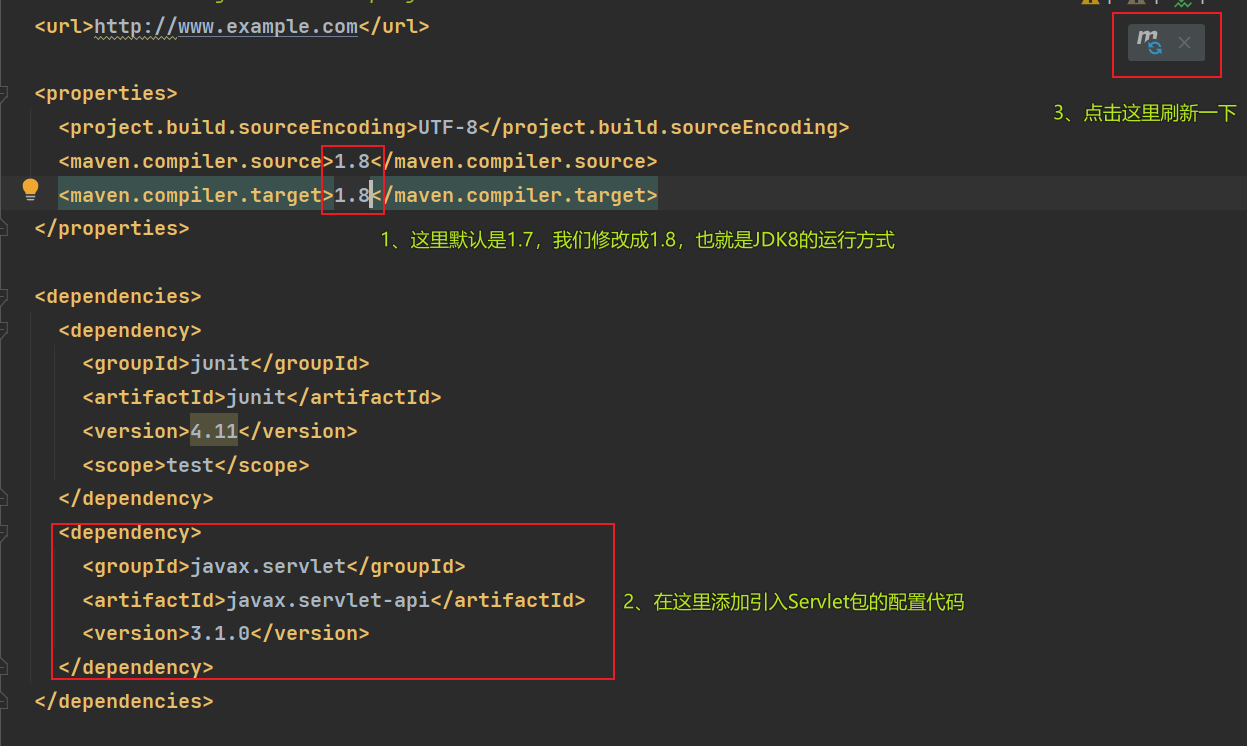The width and height of the screenshot is (1247, 746).
Task: Click the UTF-8 encoding value
Action: point(446,126)
